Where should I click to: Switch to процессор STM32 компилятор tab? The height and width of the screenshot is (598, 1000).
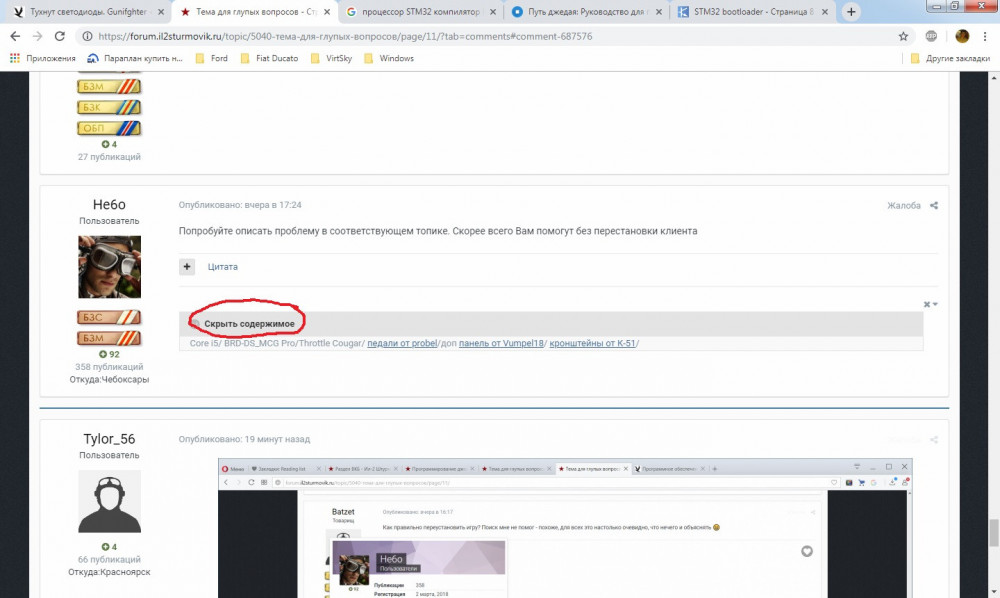[x=418, y=12]
